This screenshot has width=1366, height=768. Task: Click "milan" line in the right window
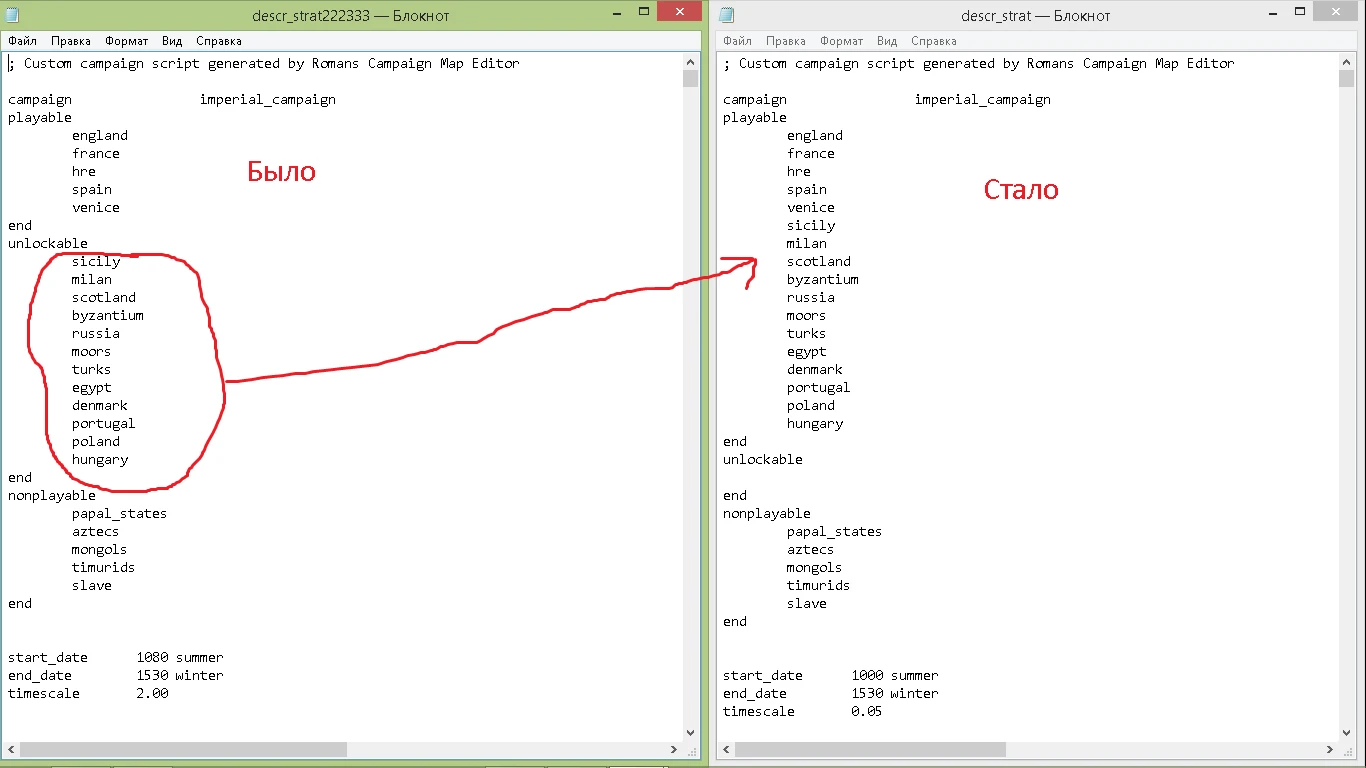[807, 243]
